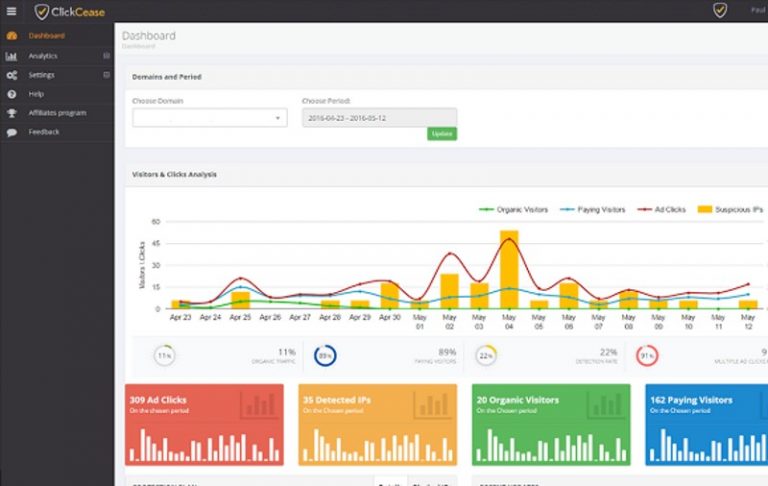Click the Settings gears icon
The width and height of the screenshot is (768, 486).
click(12, 75)
